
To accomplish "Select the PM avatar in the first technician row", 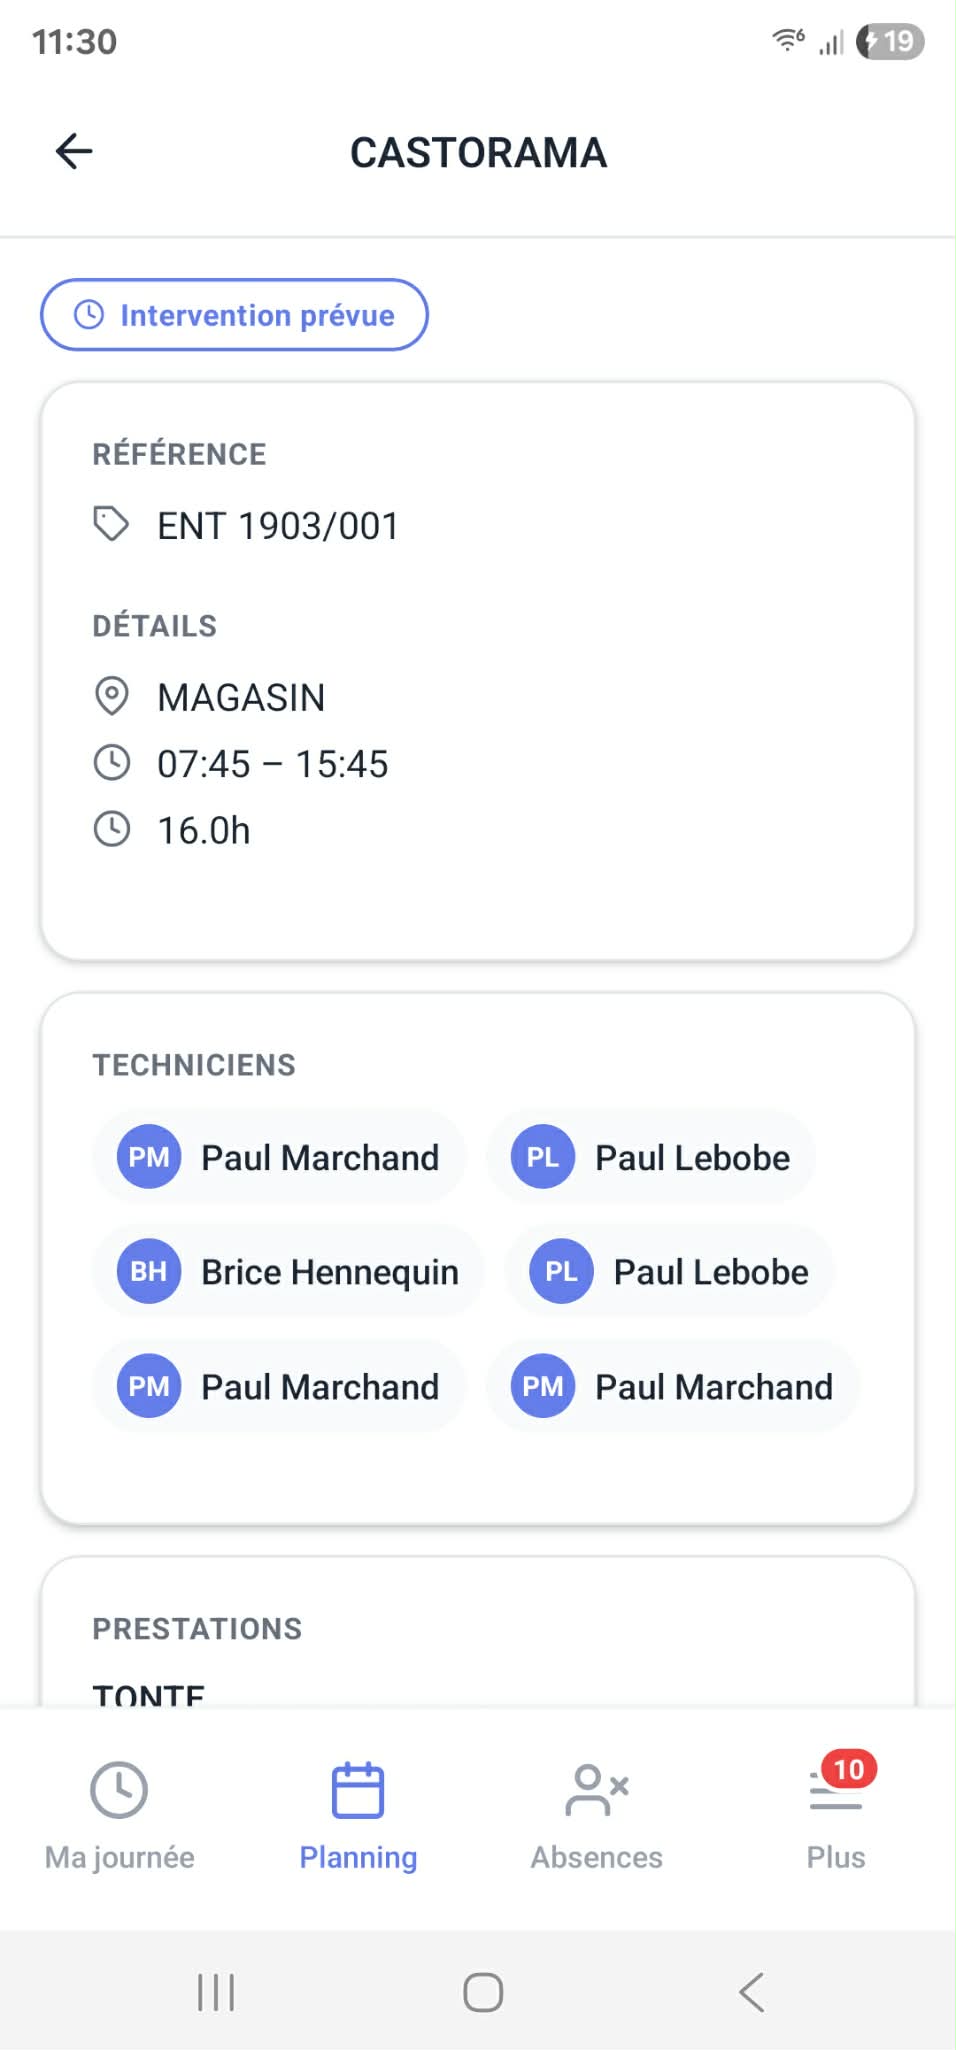I will click(149, 1157).
